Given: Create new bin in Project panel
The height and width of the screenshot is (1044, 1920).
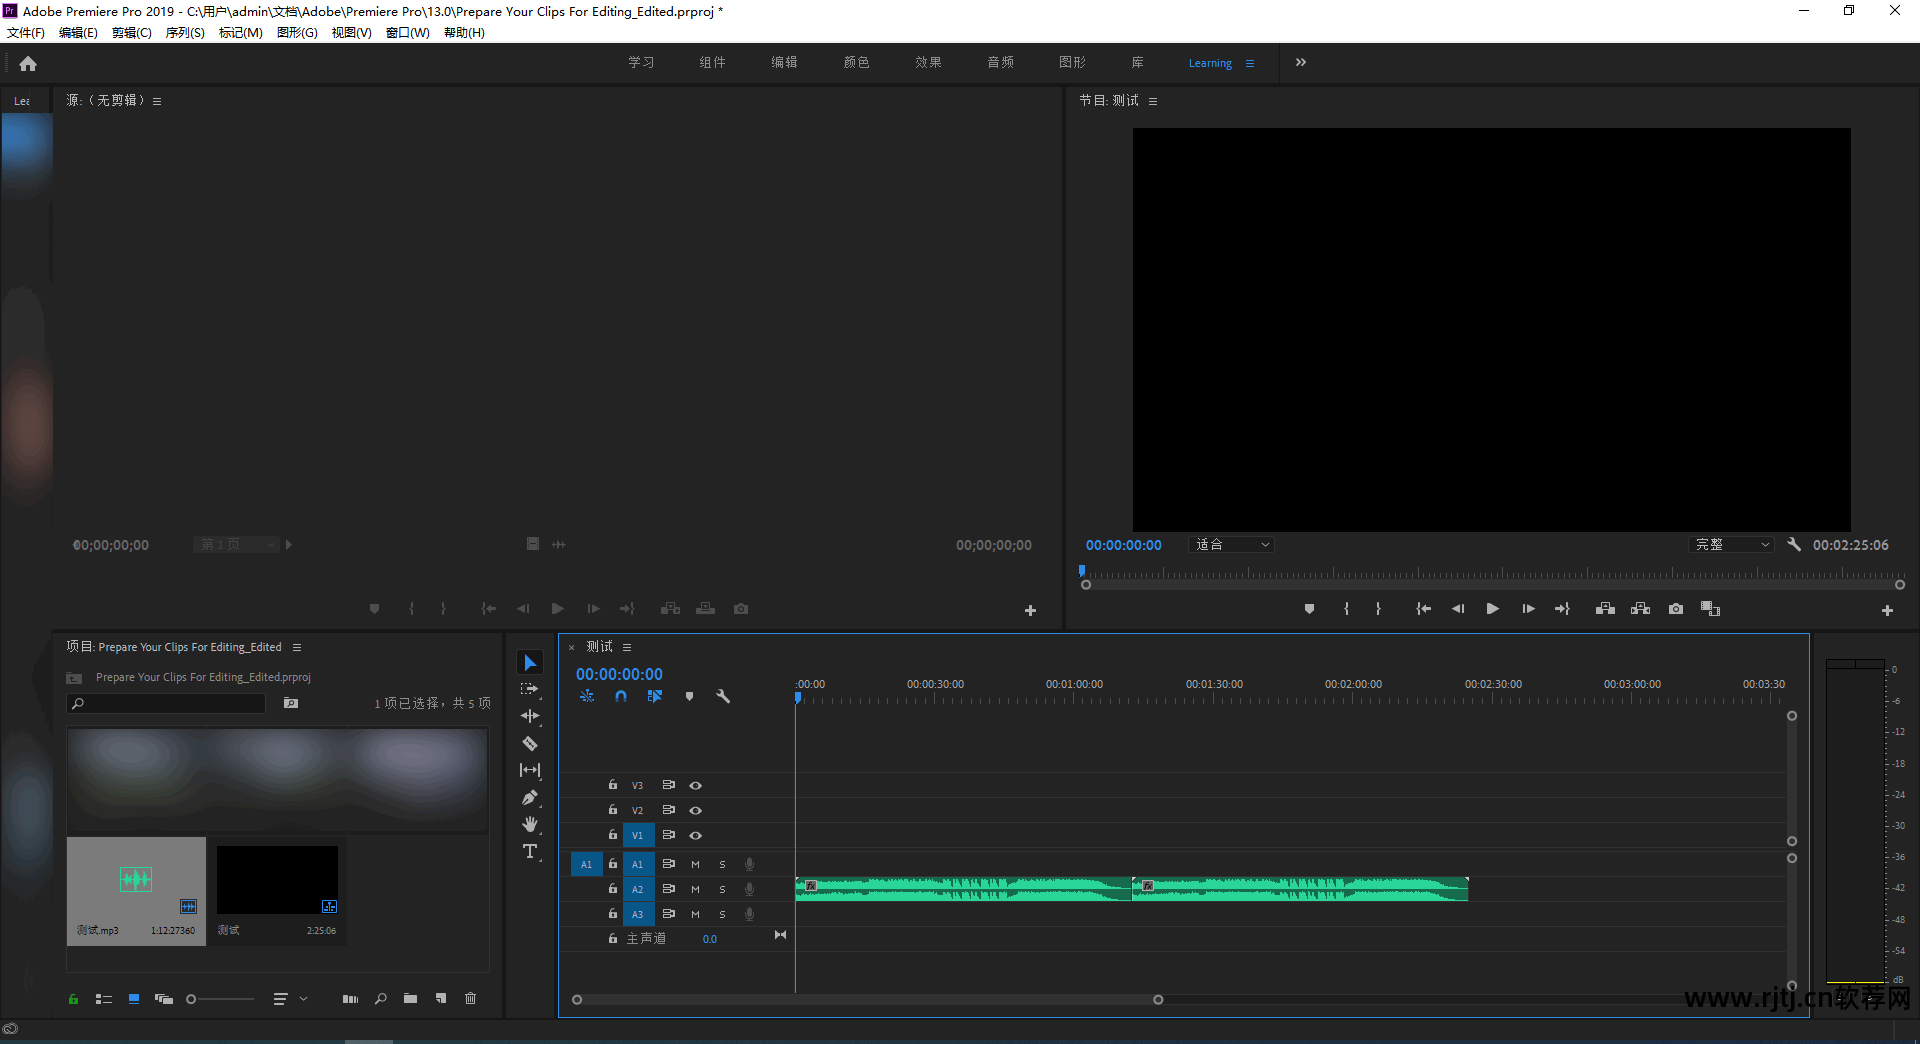Looking at the screenshot, I should pyautogui.click(x=410, y=998).
